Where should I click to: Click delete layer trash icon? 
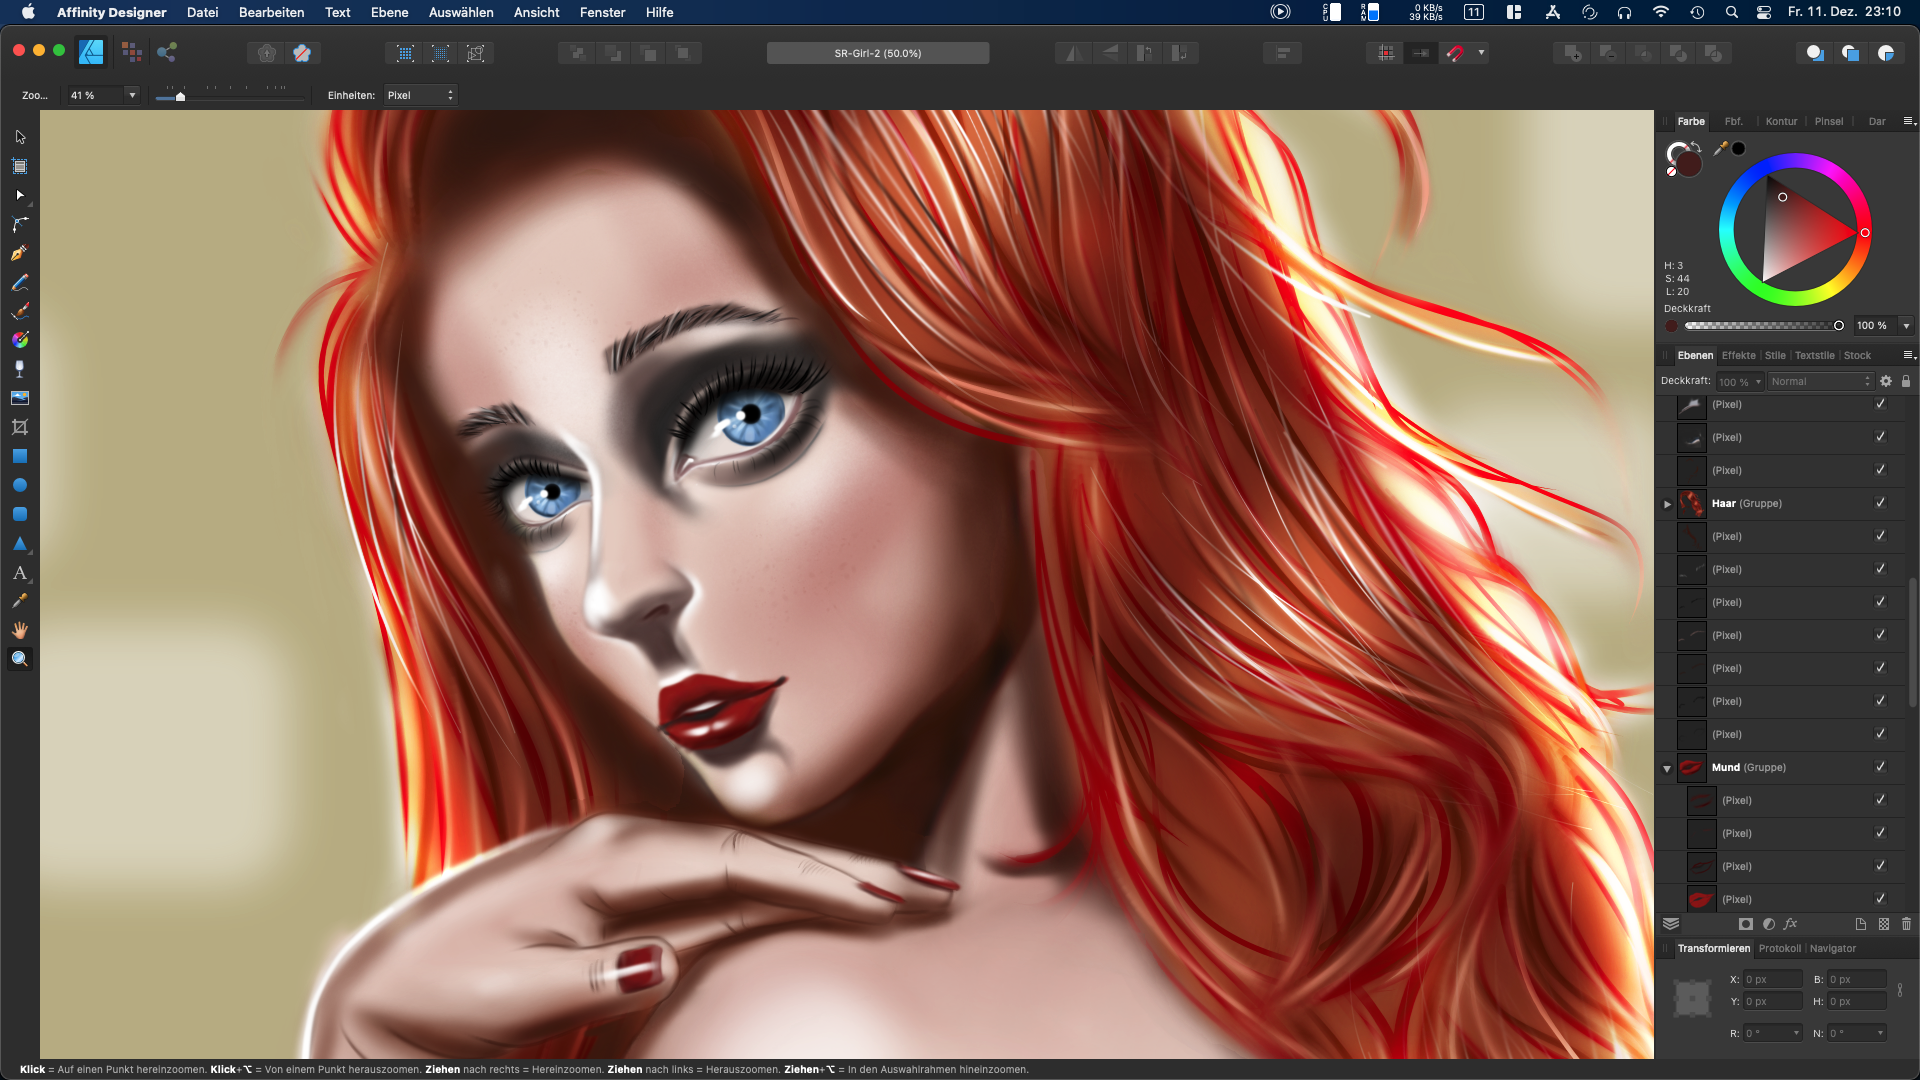click(1906, 924)
